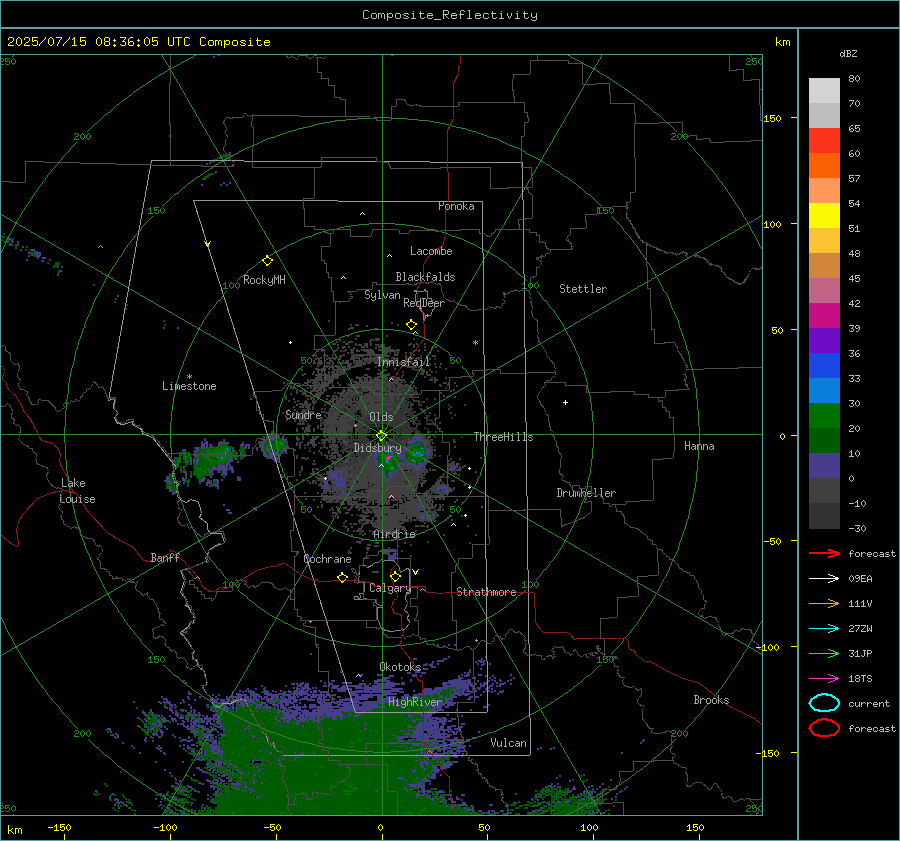Click the cyan current ellipse legend icon
Viewport: 900px width, 841px height.
(824, 703)
